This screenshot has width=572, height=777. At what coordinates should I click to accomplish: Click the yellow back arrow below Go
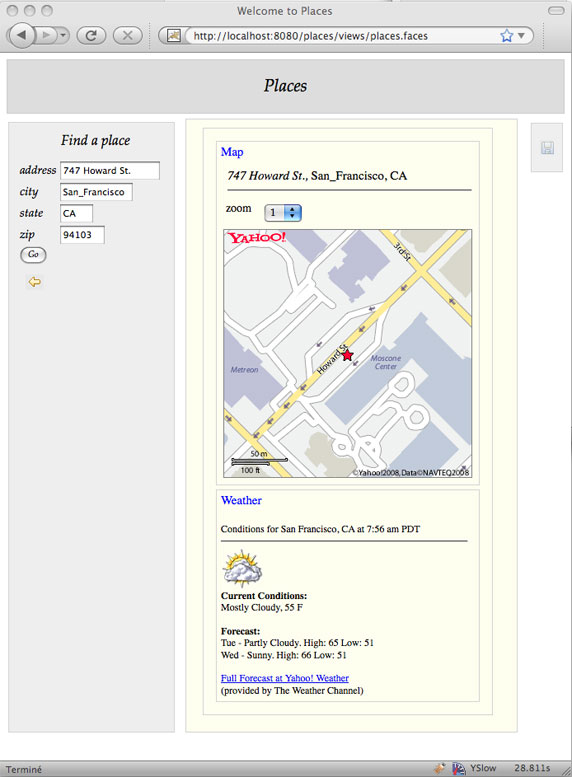pyautogui.click(x=34, y=282)
